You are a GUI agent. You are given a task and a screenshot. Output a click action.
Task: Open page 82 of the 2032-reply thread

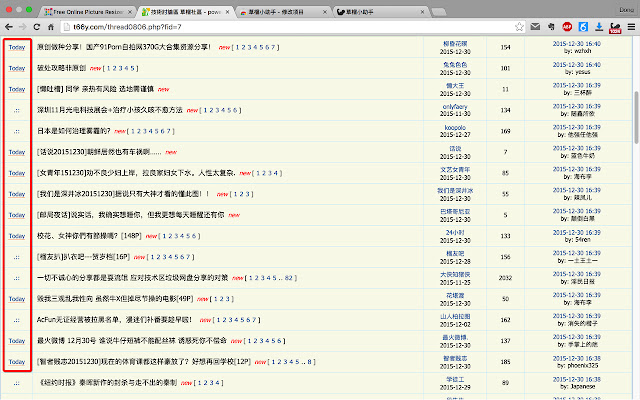(x=289, y=278)
